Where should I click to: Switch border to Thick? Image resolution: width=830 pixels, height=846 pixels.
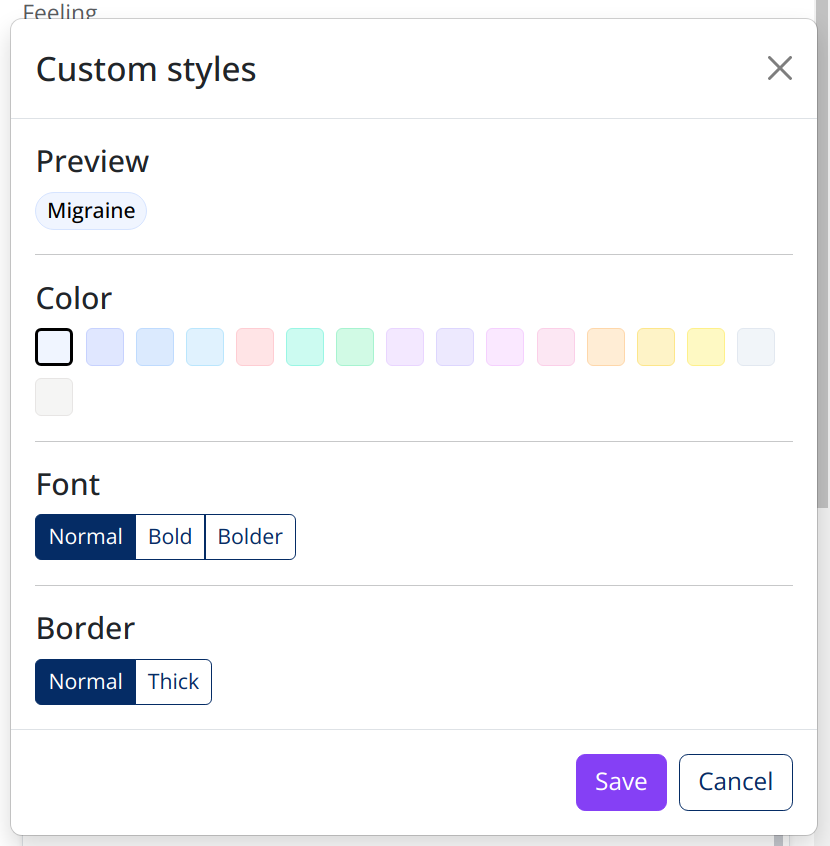[173, 682]
